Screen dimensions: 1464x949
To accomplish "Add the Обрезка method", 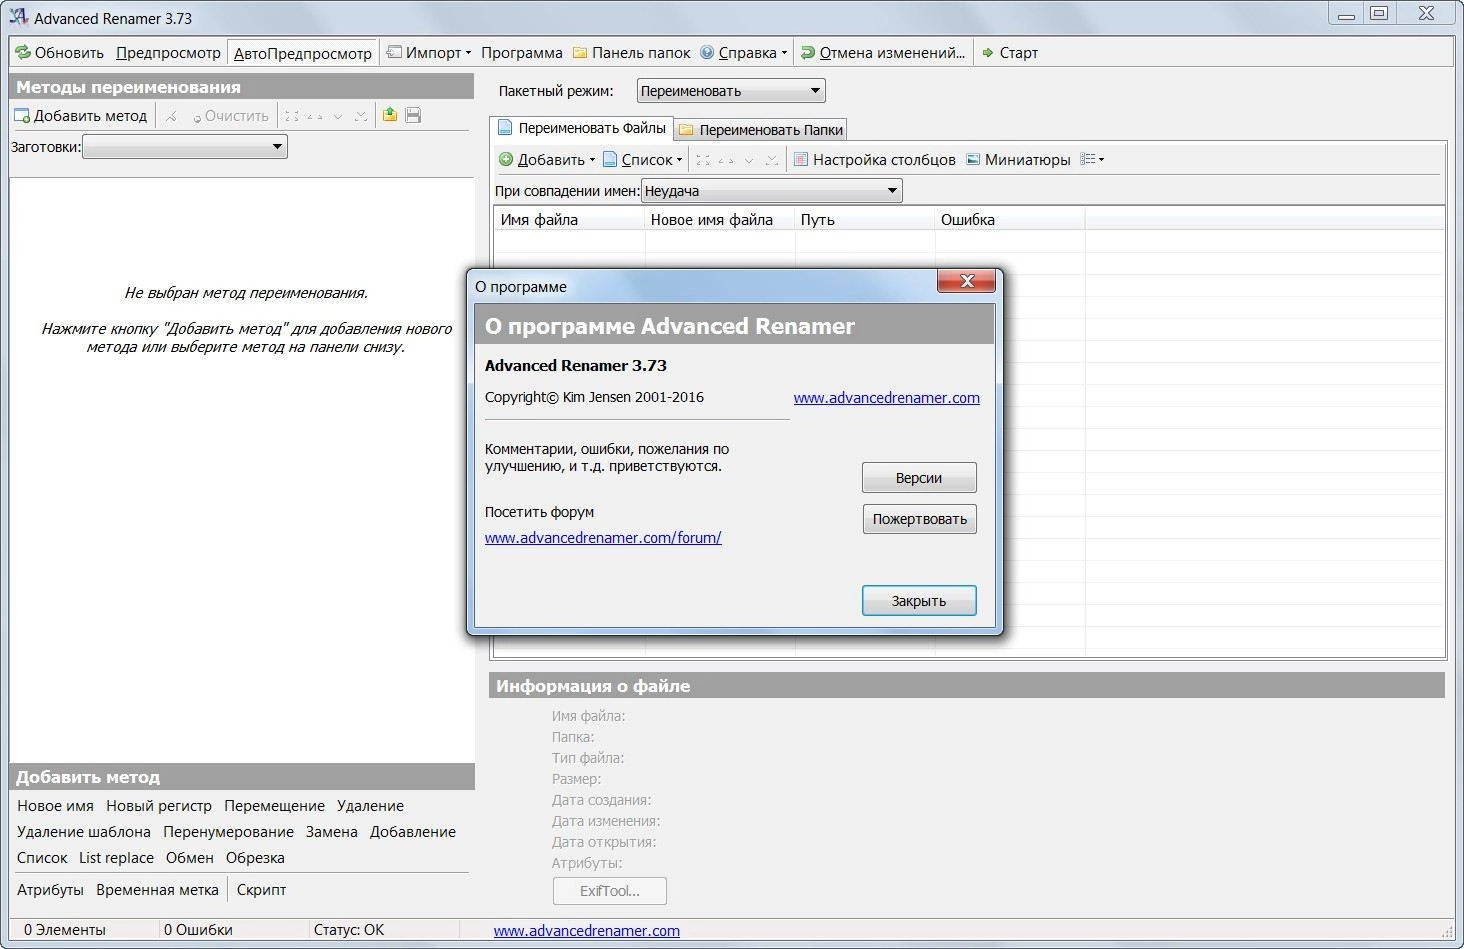I will [x=255, y=858].
